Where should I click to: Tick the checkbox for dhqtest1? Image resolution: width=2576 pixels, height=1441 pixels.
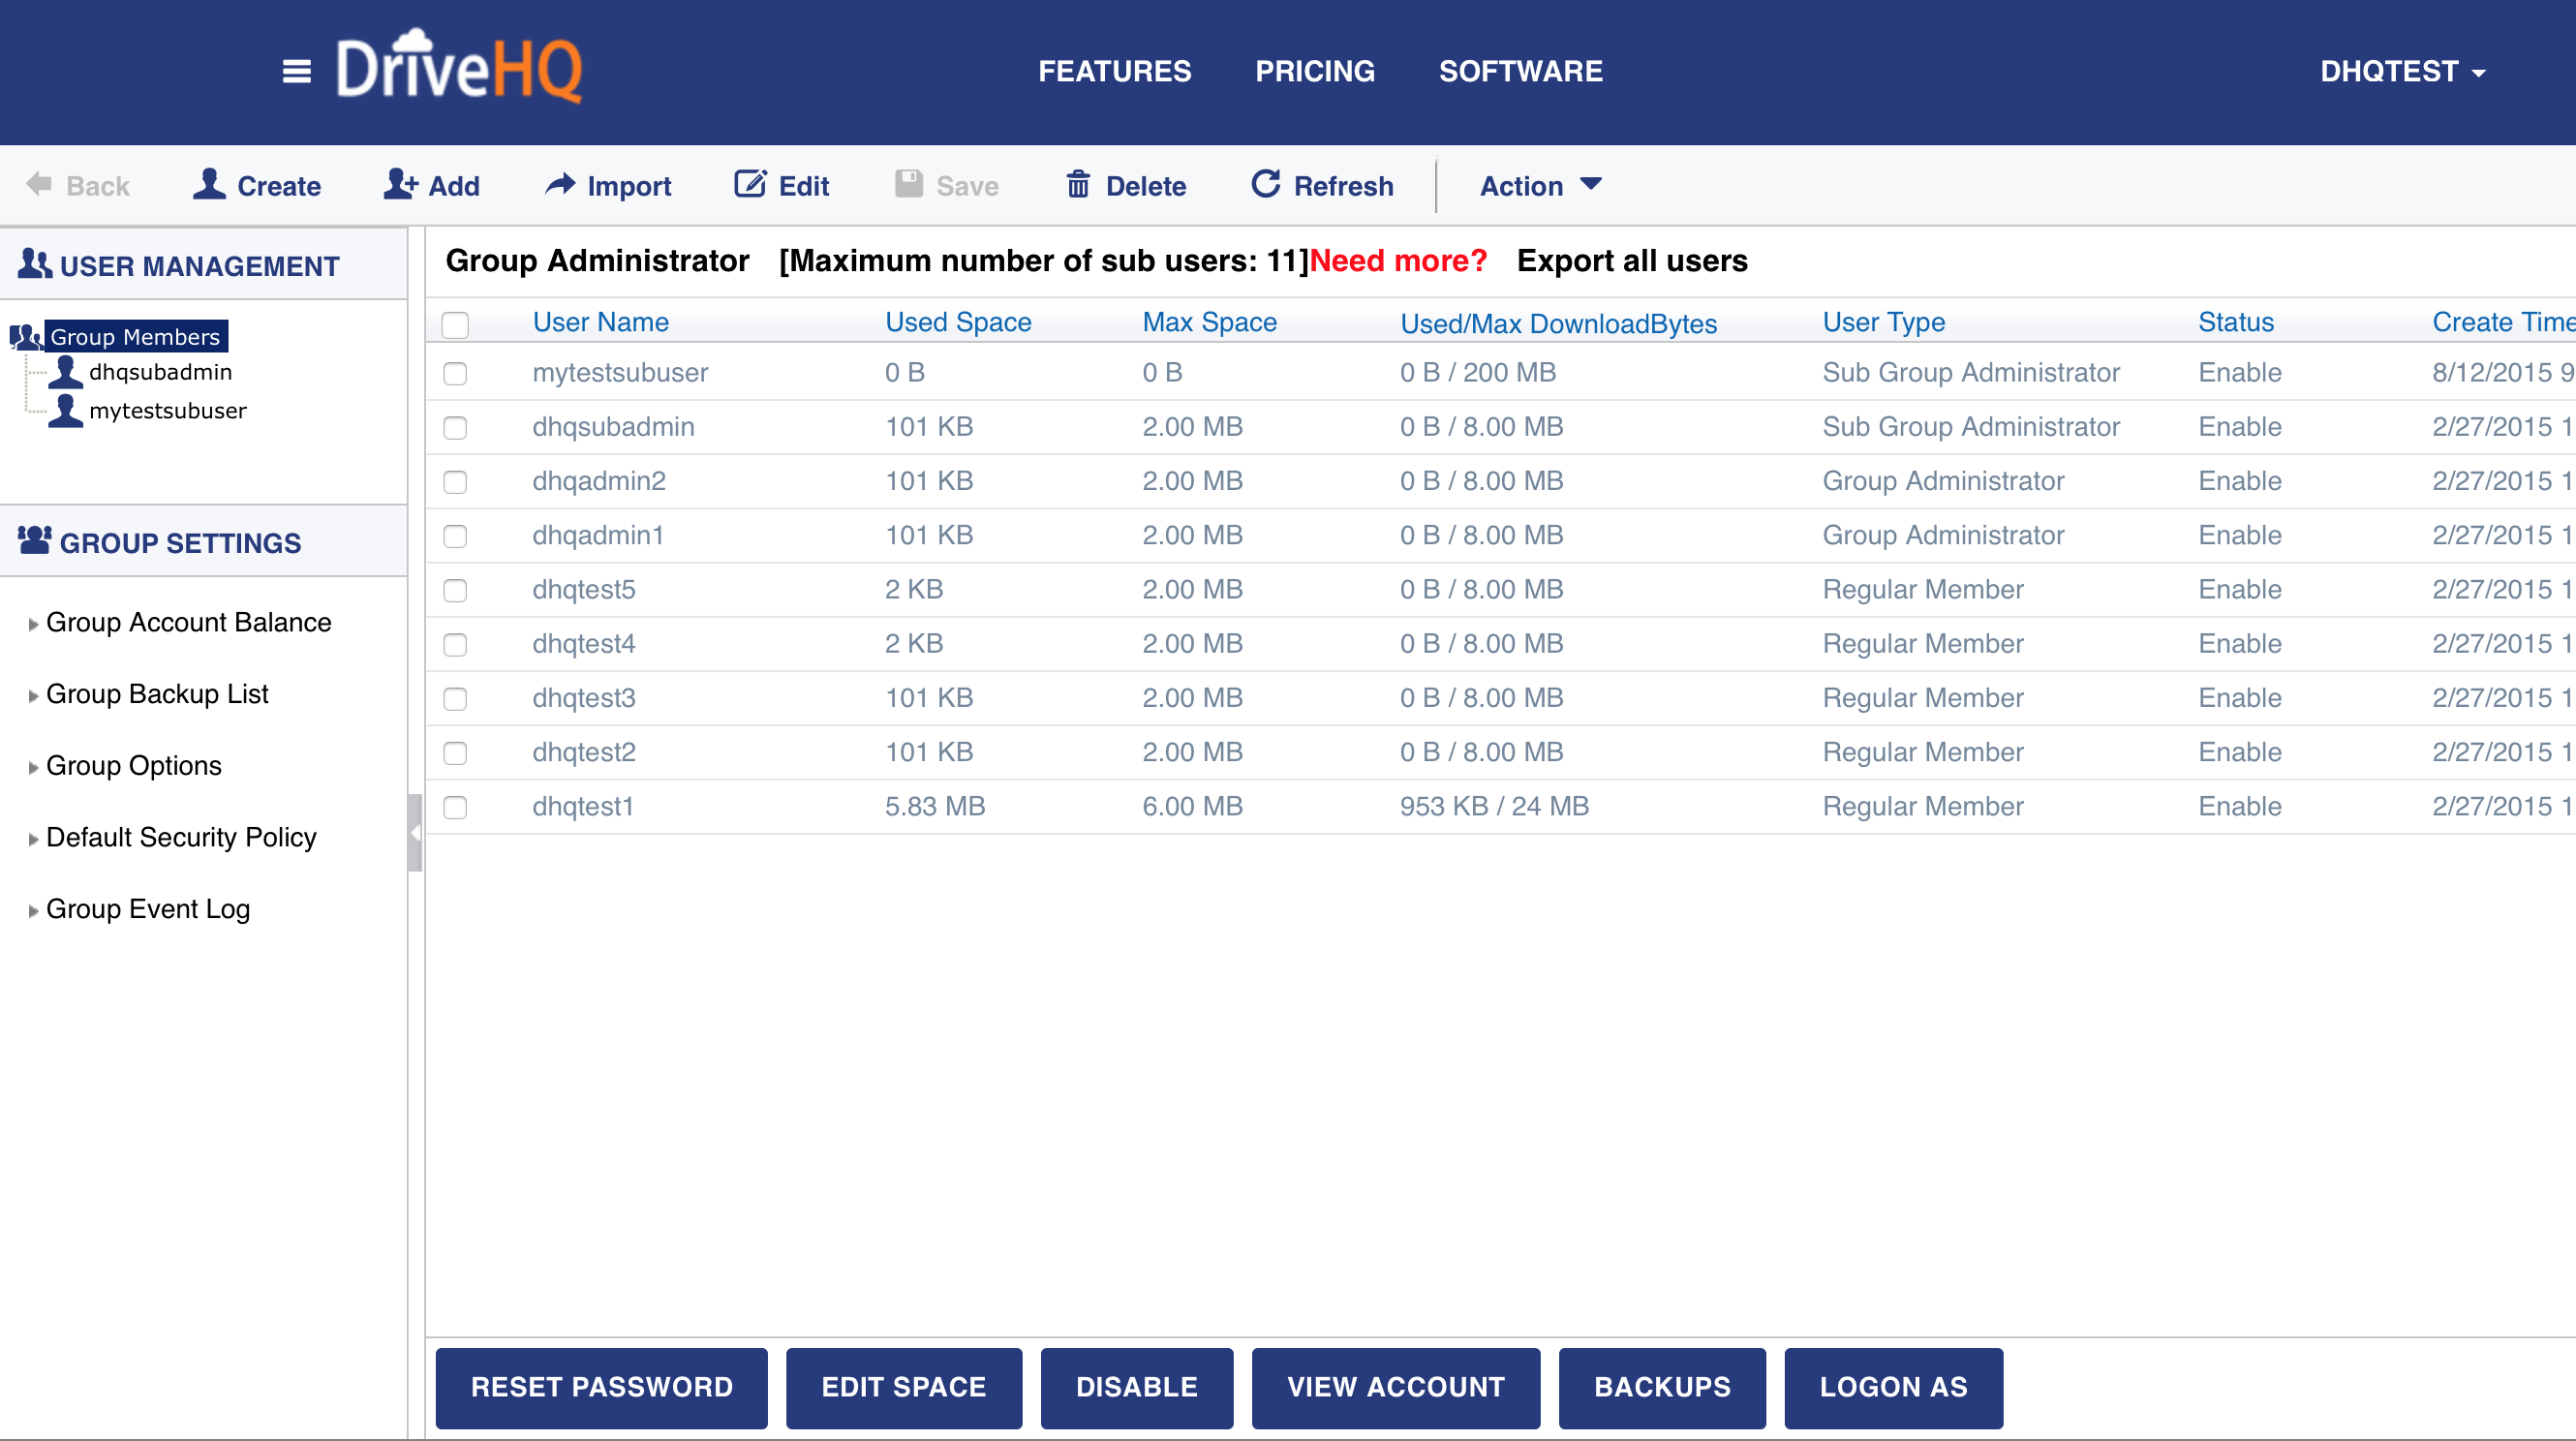[455, 807]
